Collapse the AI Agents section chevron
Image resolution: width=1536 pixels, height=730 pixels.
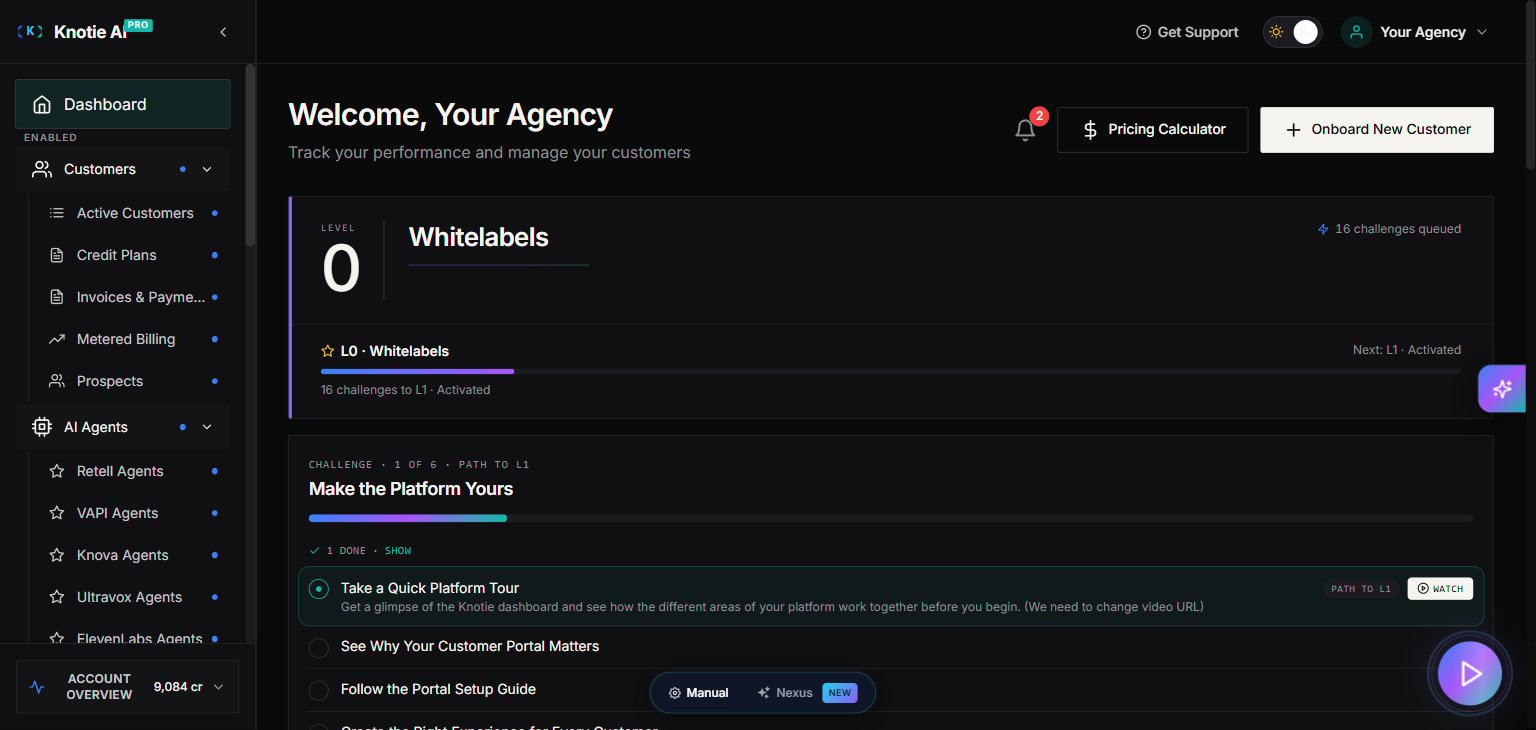click(x=207, y=427)
